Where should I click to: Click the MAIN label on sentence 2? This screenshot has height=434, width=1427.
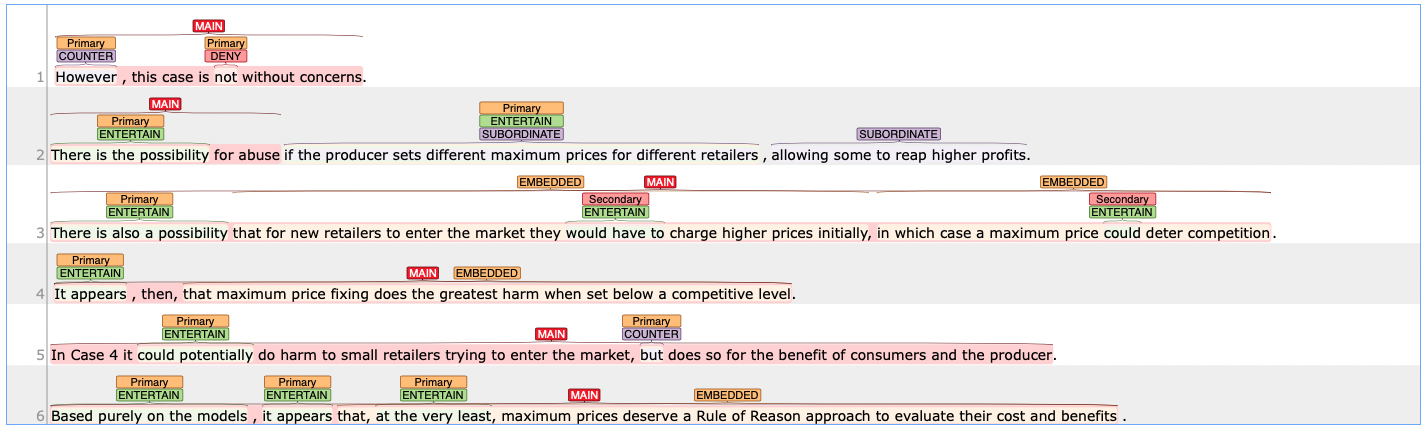click(165, 104)
